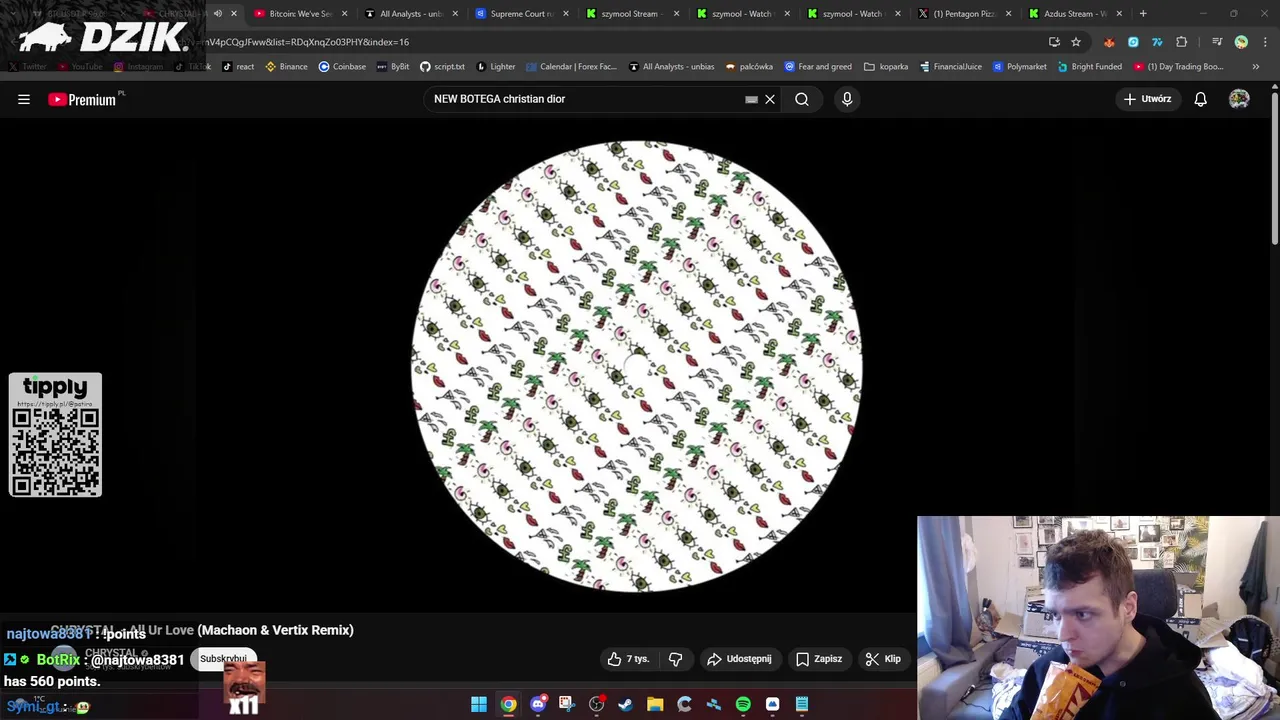This screenshot has width=1280, height=720.
Task: Open the palcówka bookmark
Action: click(749, 67)
